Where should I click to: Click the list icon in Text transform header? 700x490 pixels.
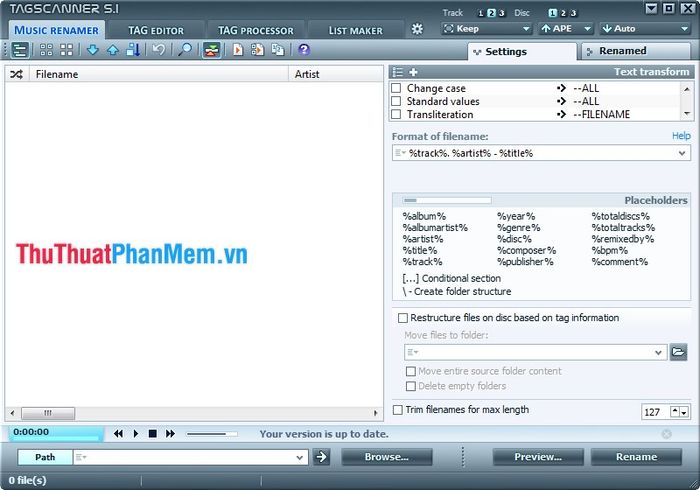[397, 72]
